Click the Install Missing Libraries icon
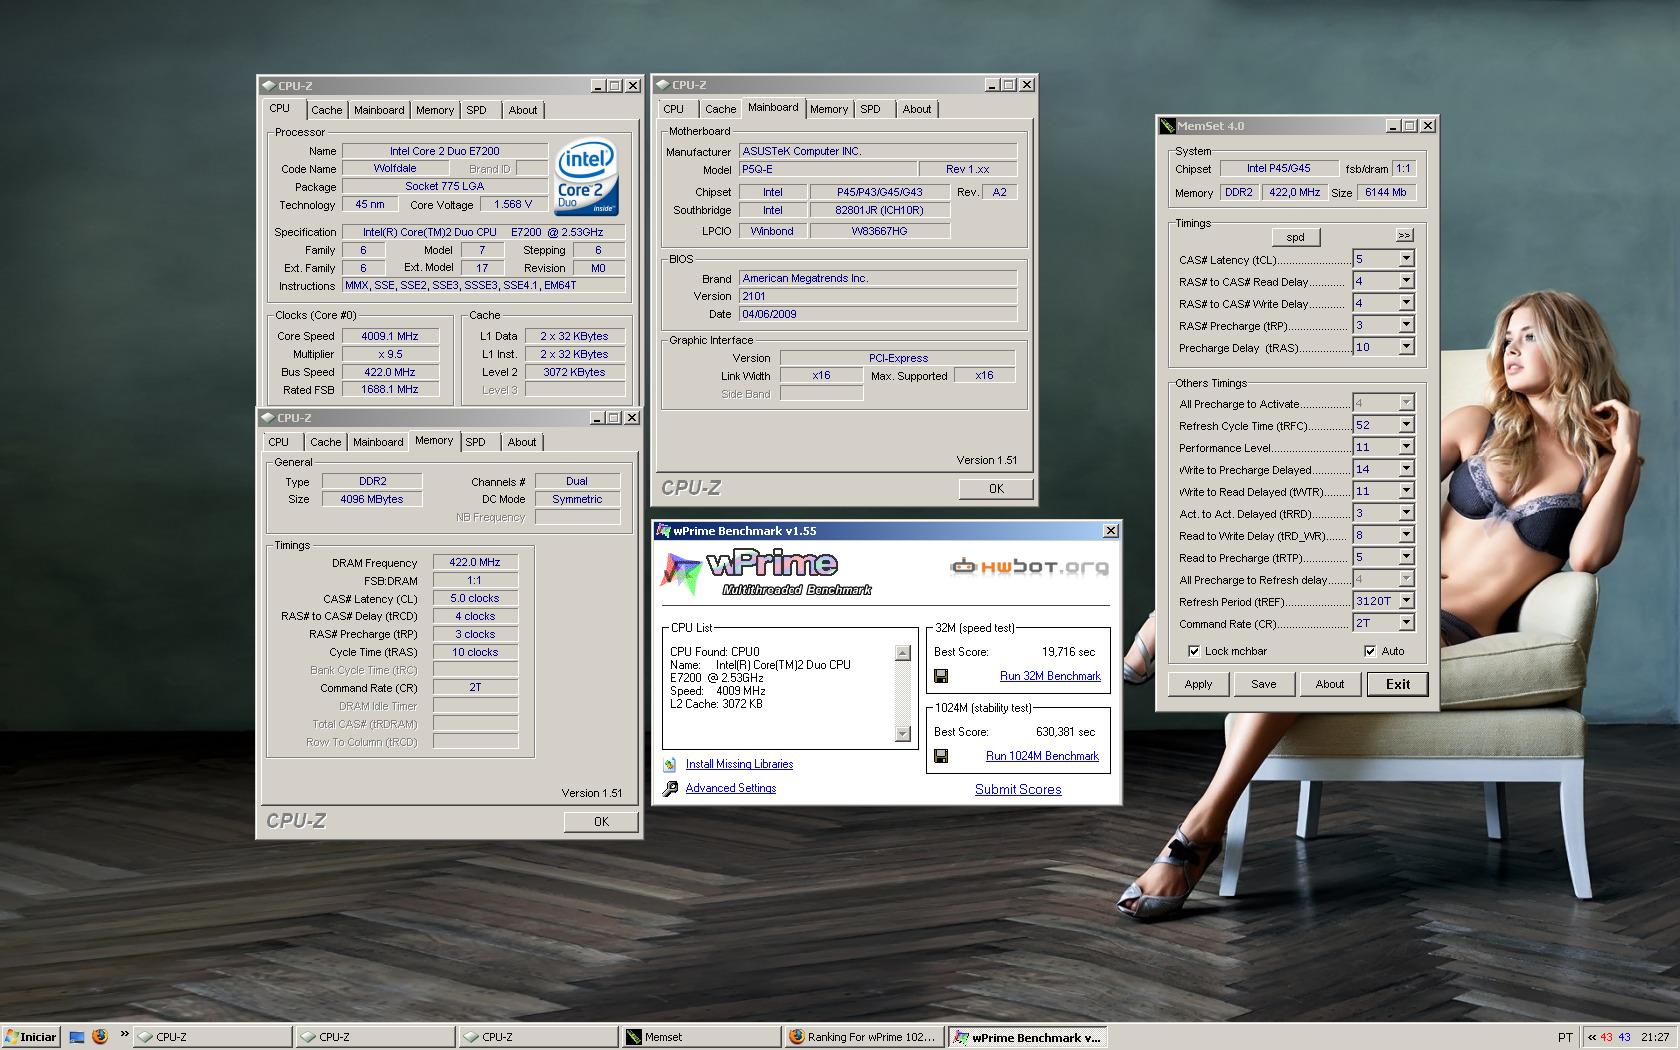 [670, 764]
